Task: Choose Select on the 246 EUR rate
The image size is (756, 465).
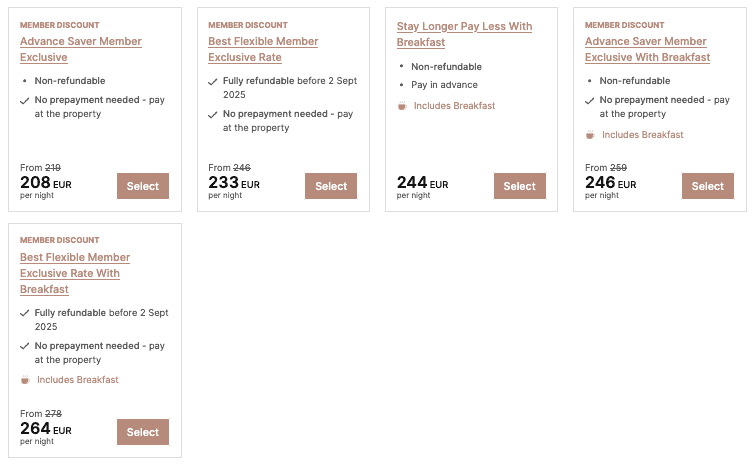Action: click(707, 186)
